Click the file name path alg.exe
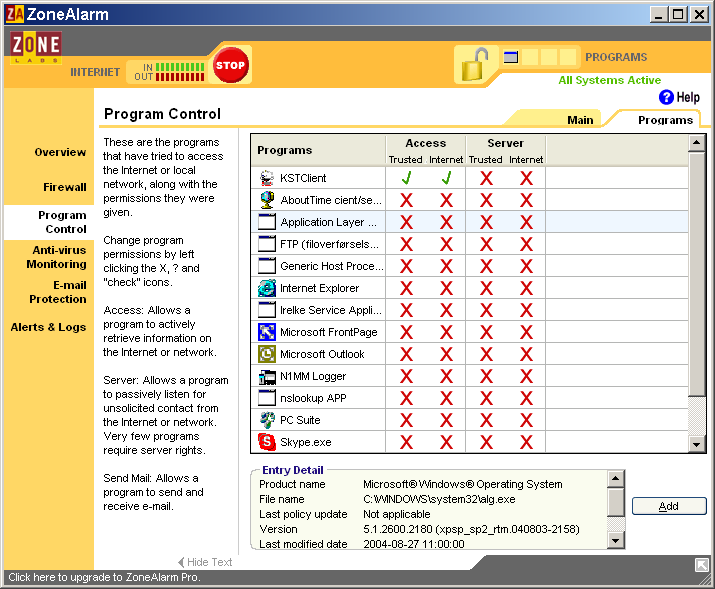 [x=439, y=499]
